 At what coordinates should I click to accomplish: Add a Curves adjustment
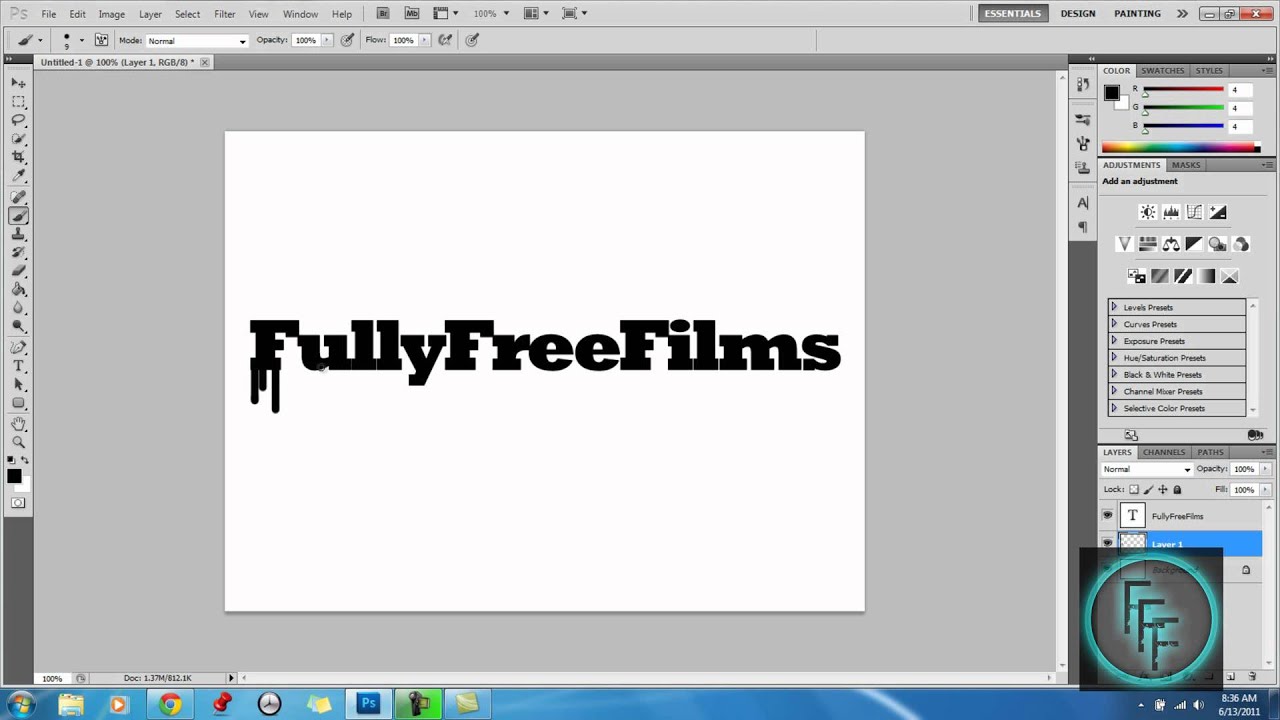point(1194,212)
